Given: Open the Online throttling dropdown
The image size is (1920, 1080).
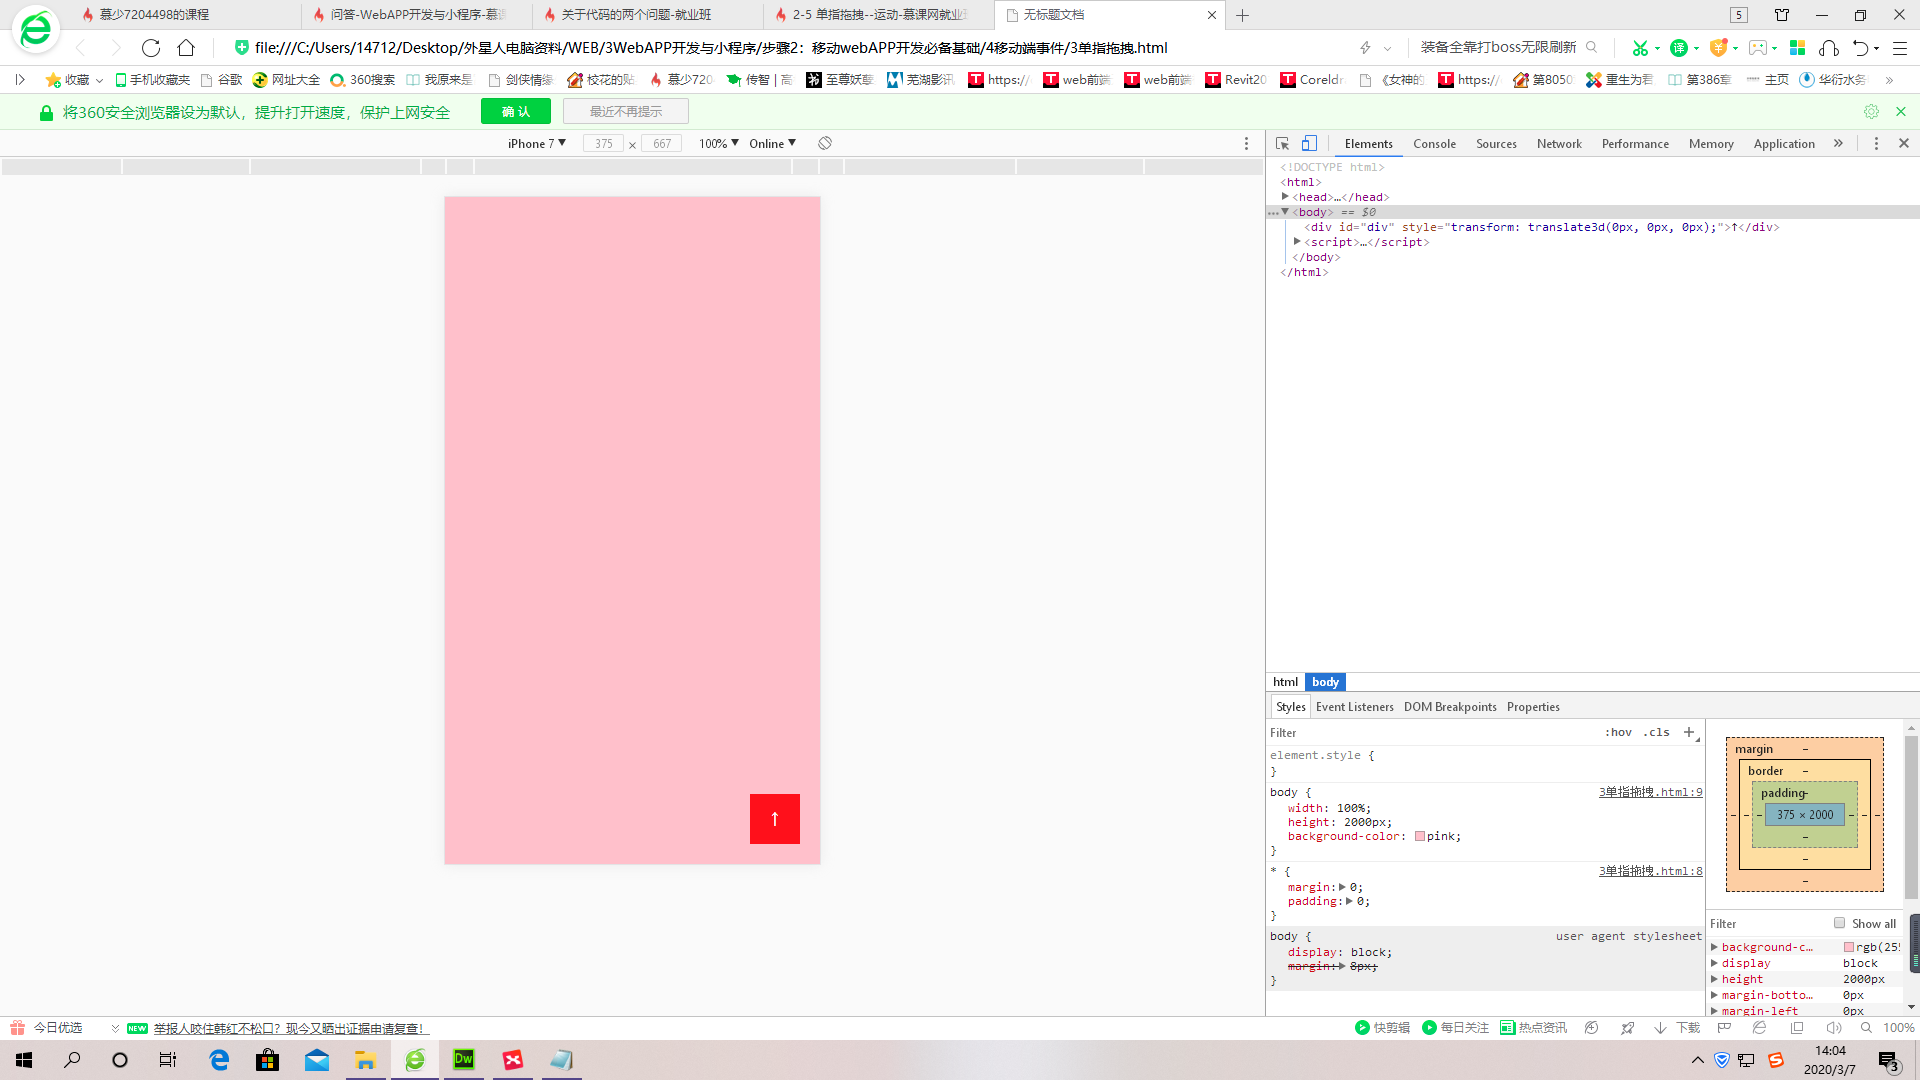Looking at the screenshot, I should point(773,144).
